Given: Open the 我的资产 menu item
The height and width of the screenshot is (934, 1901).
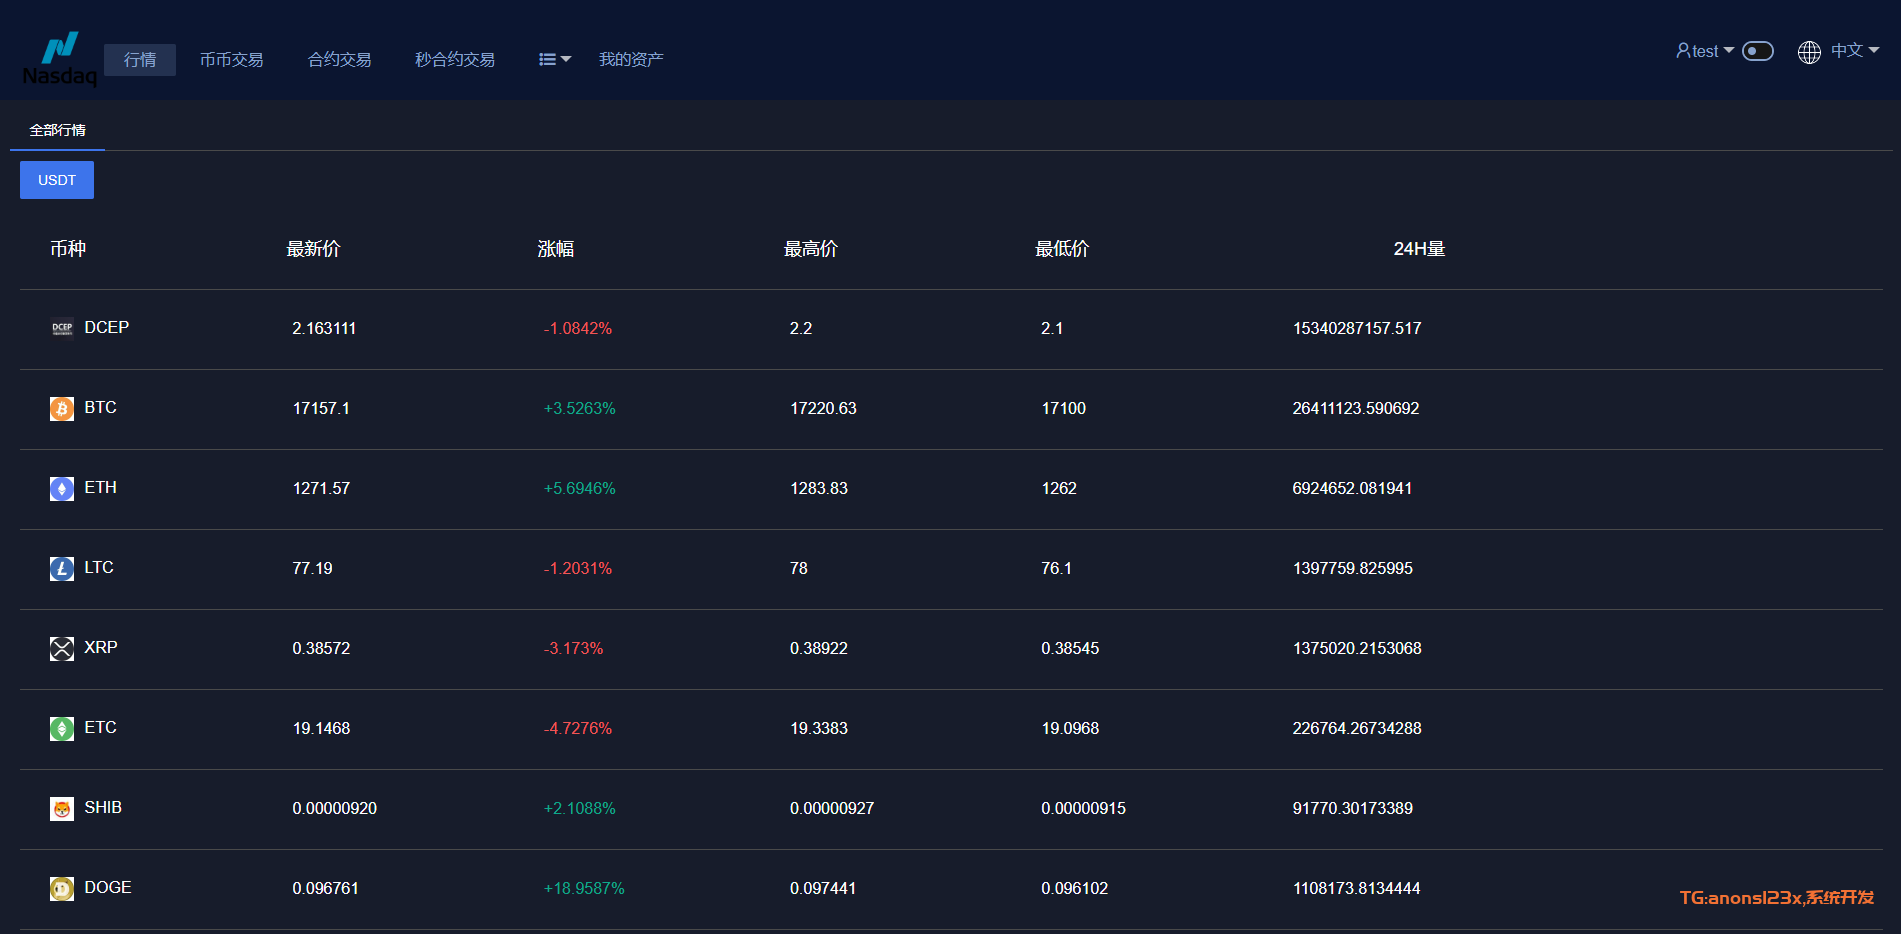Looking at the screenshot, I should 631,60.
